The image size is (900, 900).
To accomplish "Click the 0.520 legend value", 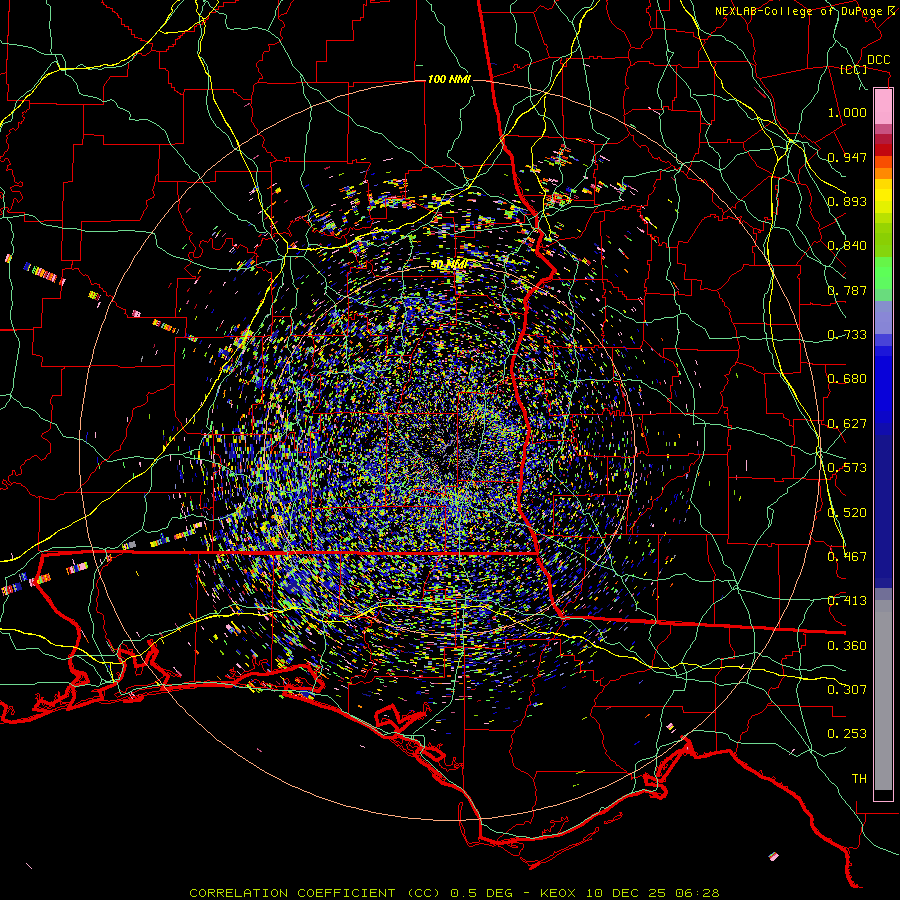I will (x=847, y=513).
